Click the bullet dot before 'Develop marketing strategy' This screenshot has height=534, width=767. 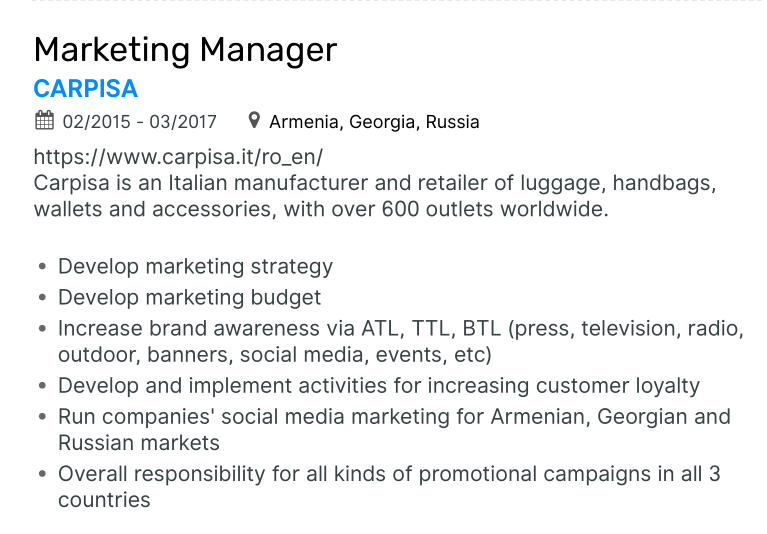pos(41,268)
